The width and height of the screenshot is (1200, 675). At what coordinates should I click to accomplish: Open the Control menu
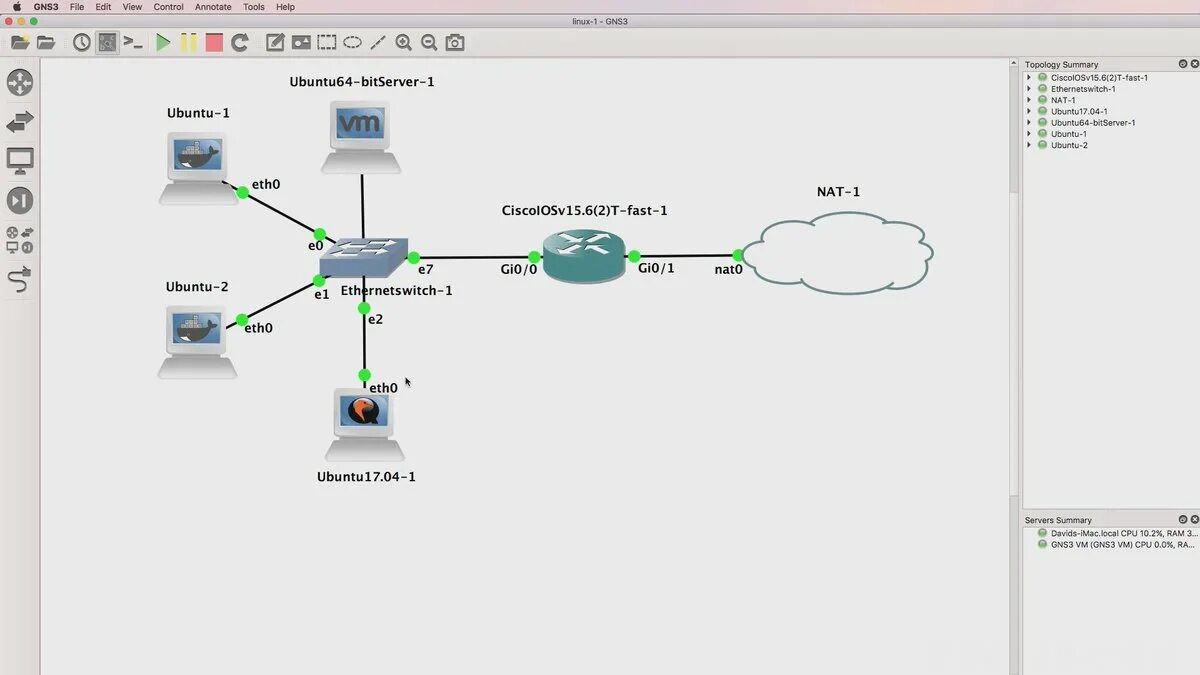(x=168, y=7)
